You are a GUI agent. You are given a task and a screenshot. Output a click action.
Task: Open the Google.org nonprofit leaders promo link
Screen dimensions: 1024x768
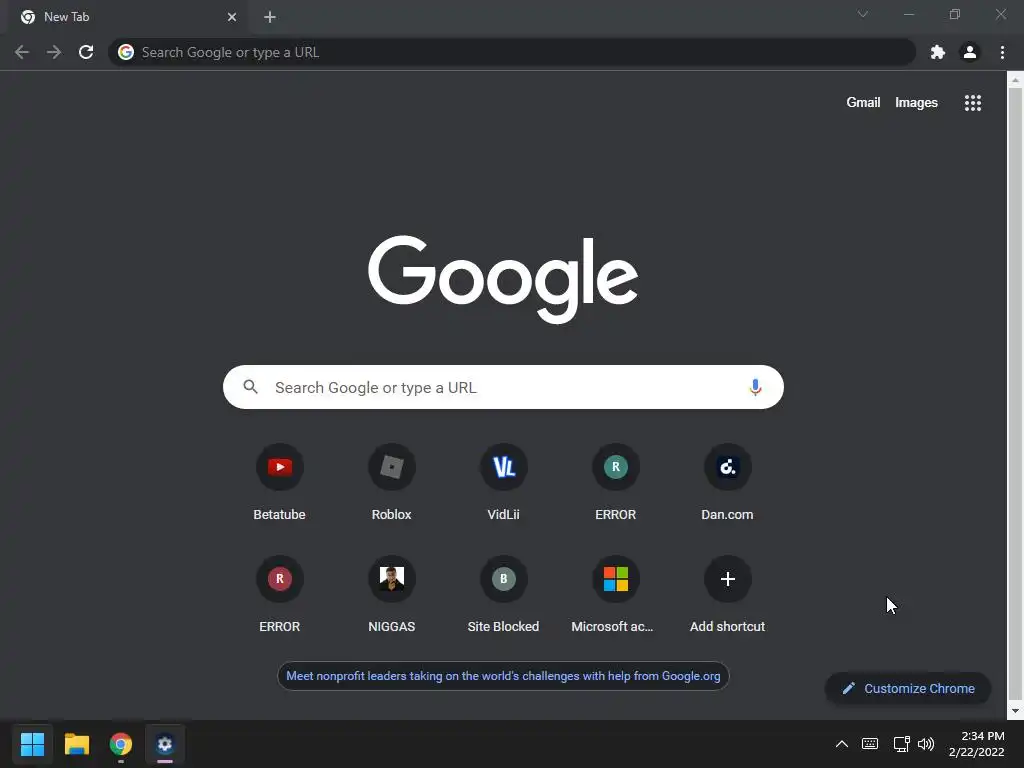pos(503,676)
